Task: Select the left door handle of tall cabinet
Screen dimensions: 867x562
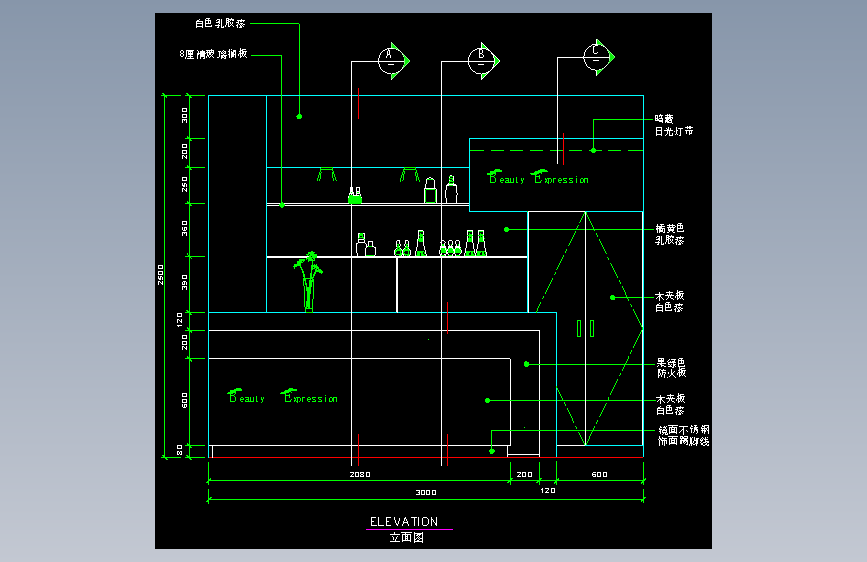Action: [x=579, y=329]
